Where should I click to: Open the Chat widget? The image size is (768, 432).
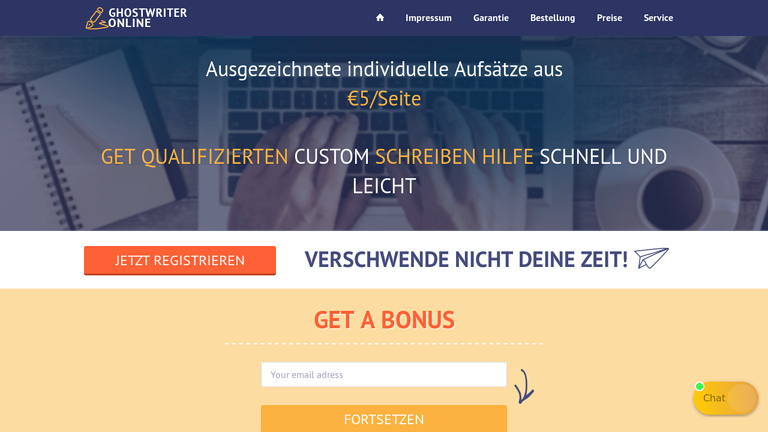pos(725,398)
